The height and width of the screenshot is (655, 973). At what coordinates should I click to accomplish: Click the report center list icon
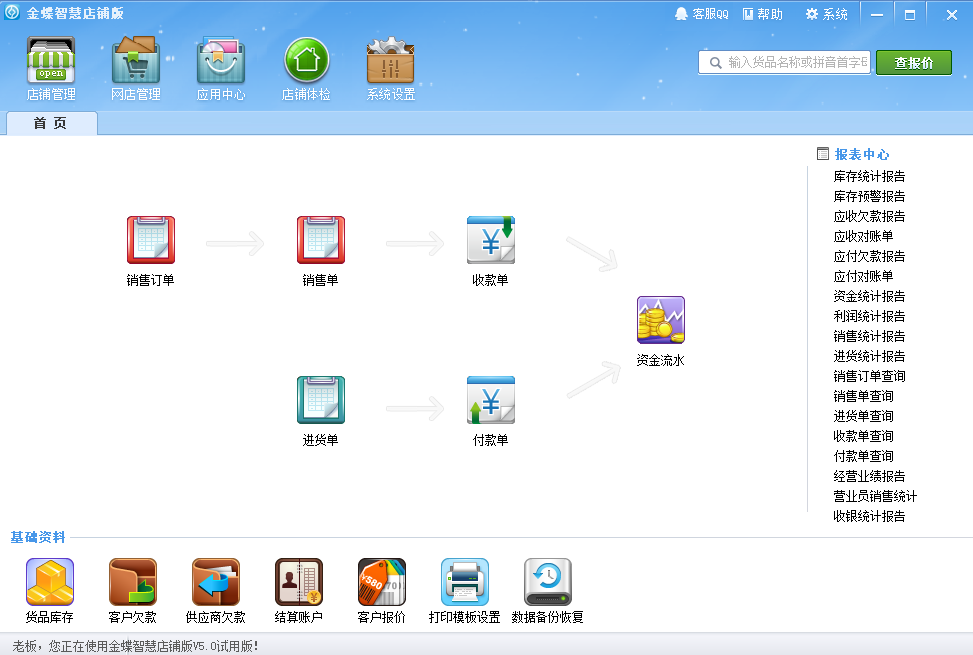pos(823,154)
